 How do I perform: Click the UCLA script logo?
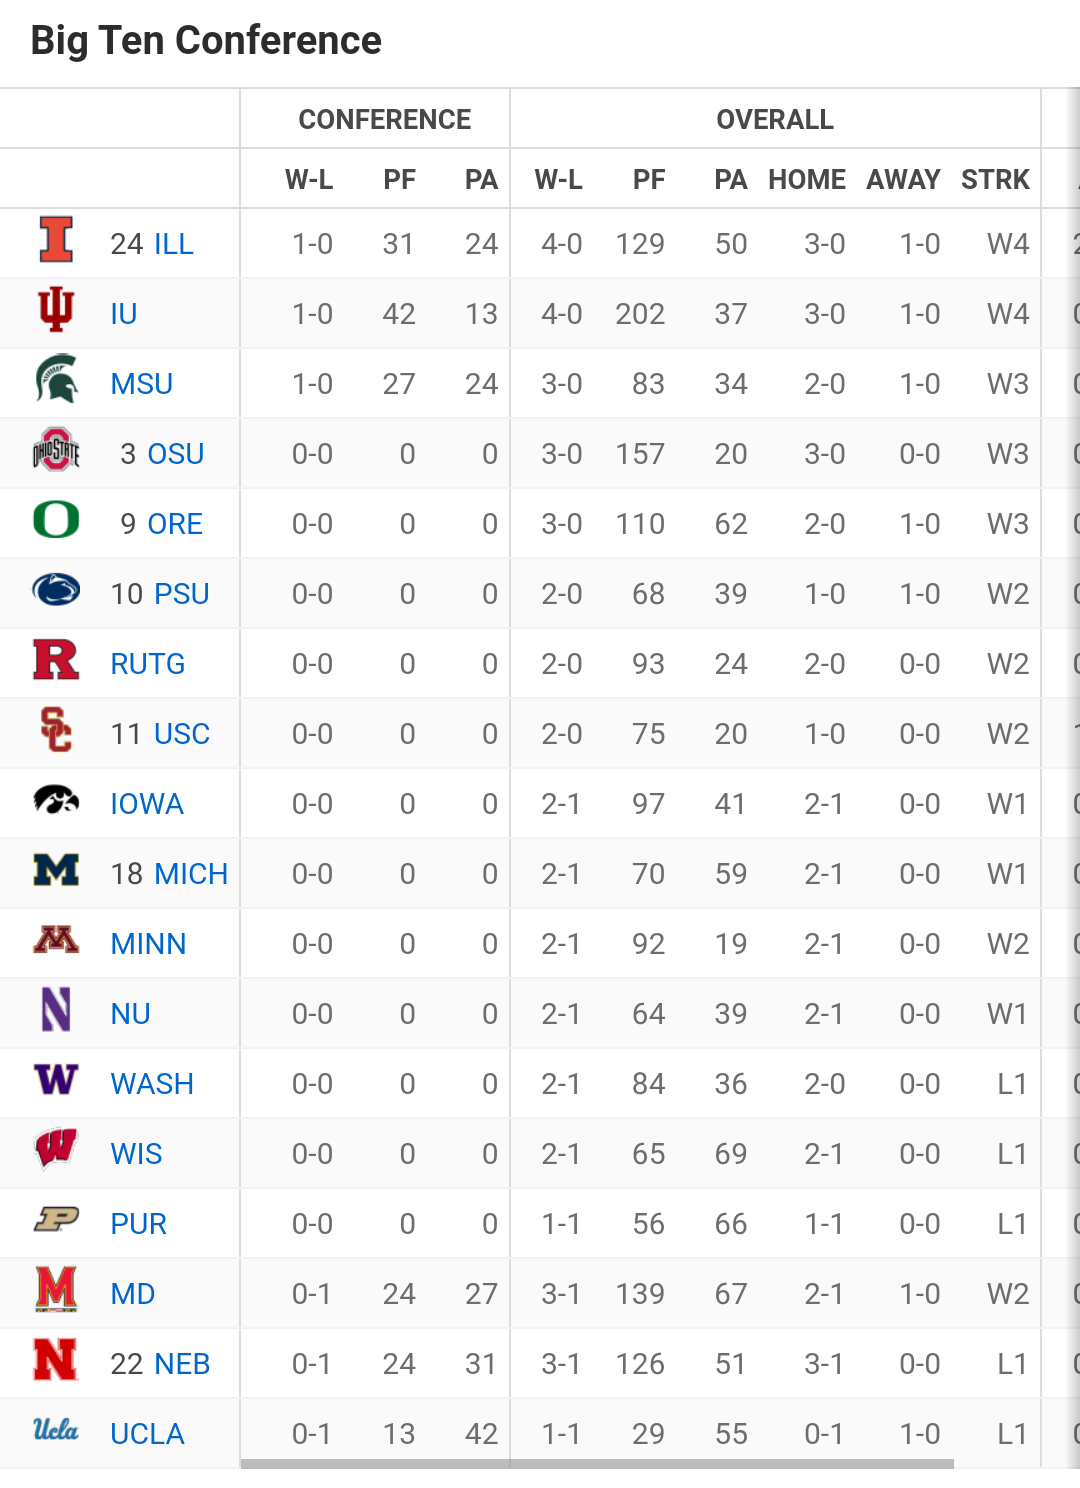click(x=56, y=1430)
